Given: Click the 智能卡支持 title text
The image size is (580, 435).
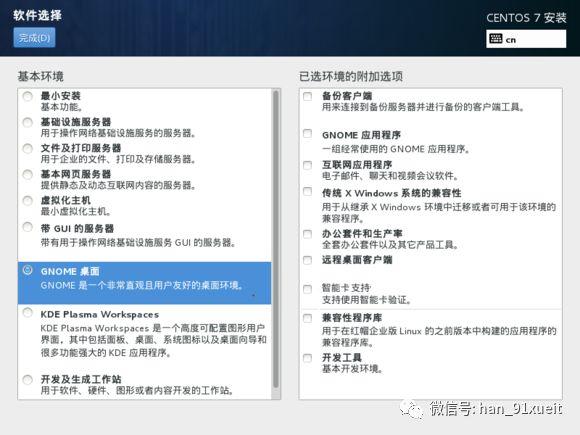Looking at the screenshot, I should [346, 288].
